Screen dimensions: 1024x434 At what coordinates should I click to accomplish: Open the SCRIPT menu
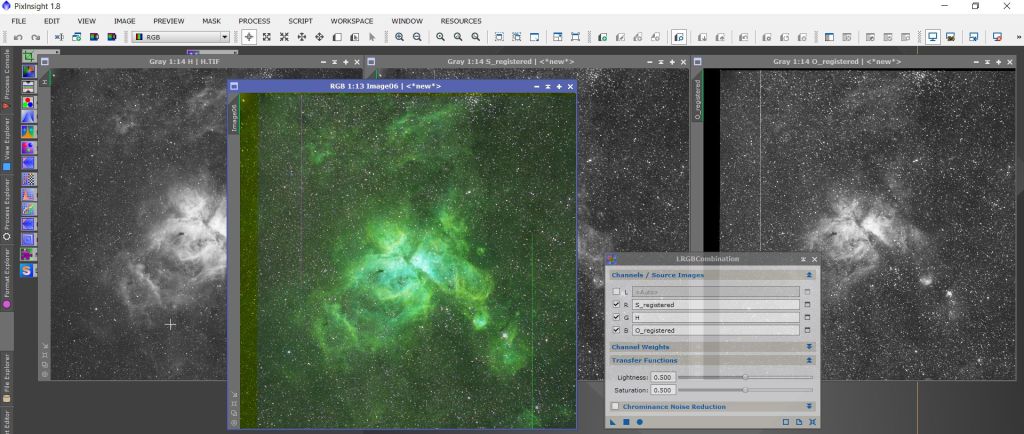click(x=300, y=21)
